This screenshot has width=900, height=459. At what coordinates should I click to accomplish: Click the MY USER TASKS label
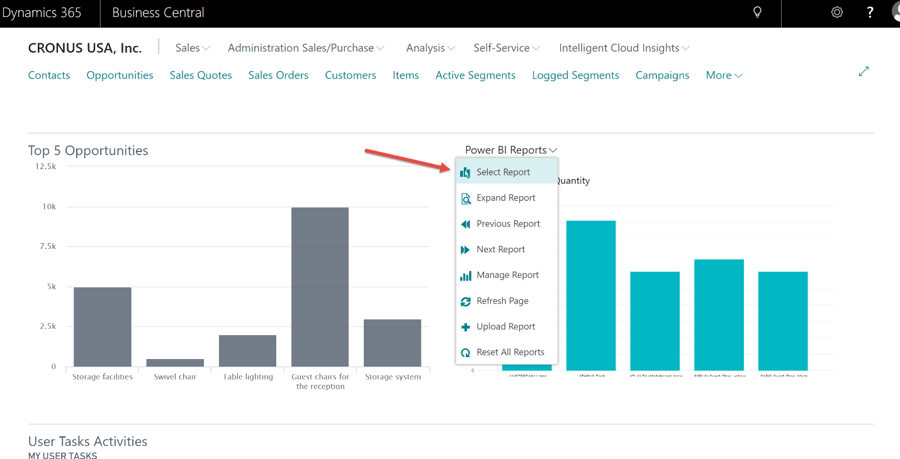[63, 456]
